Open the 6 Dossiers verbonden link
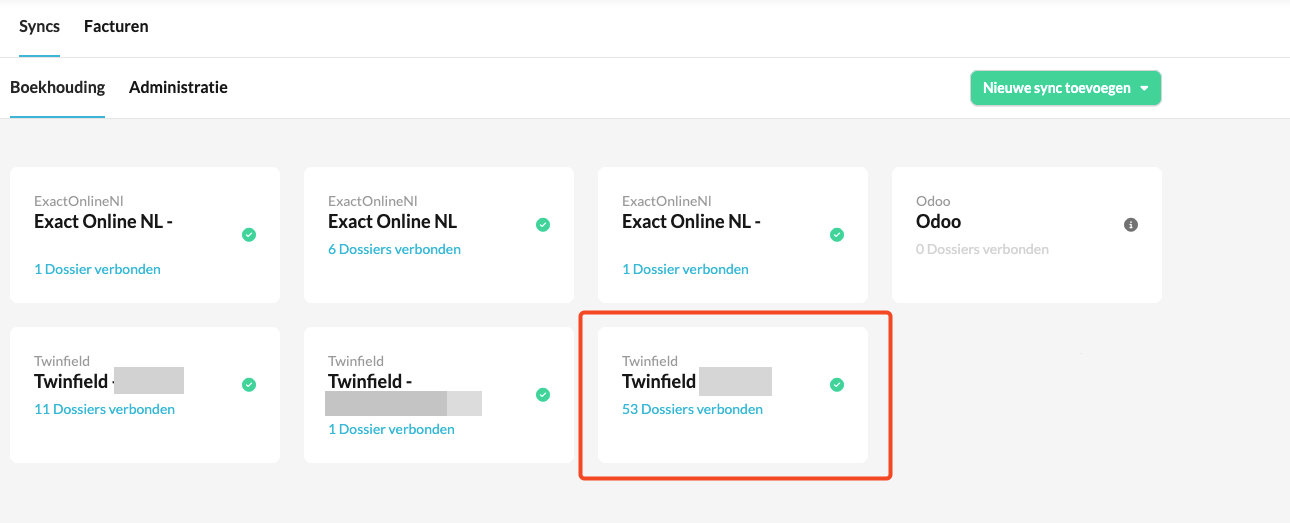This screenshot has width=1290, height=523. [x=394, y=249]
